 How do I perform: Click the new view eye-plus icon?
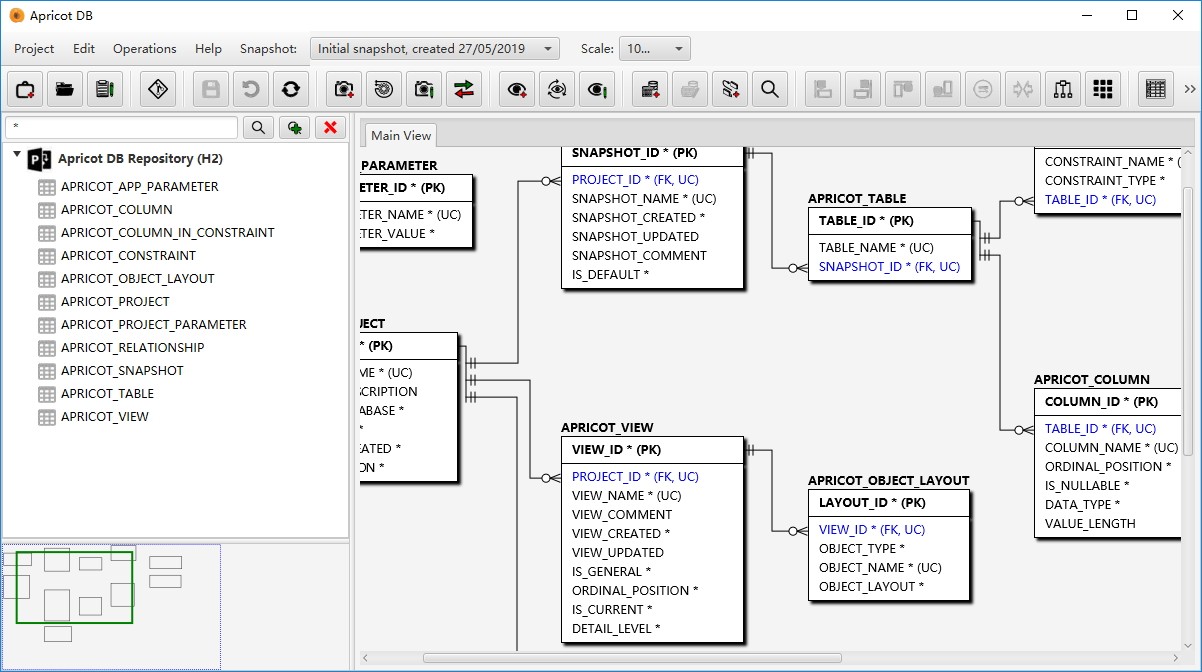point(517,89)
